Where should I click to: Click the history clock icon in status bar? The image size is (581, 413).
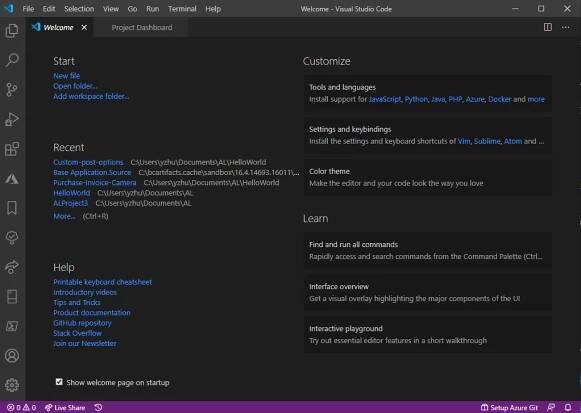98,407
